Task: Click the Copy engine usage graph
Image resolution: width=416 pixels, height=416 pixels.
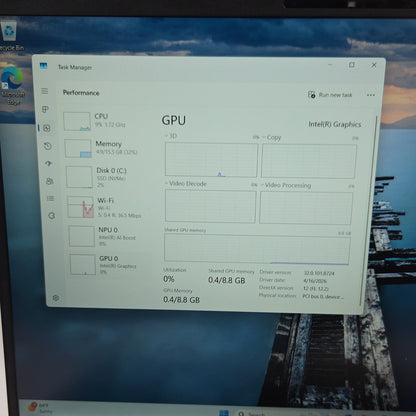Action: [309, 161]
